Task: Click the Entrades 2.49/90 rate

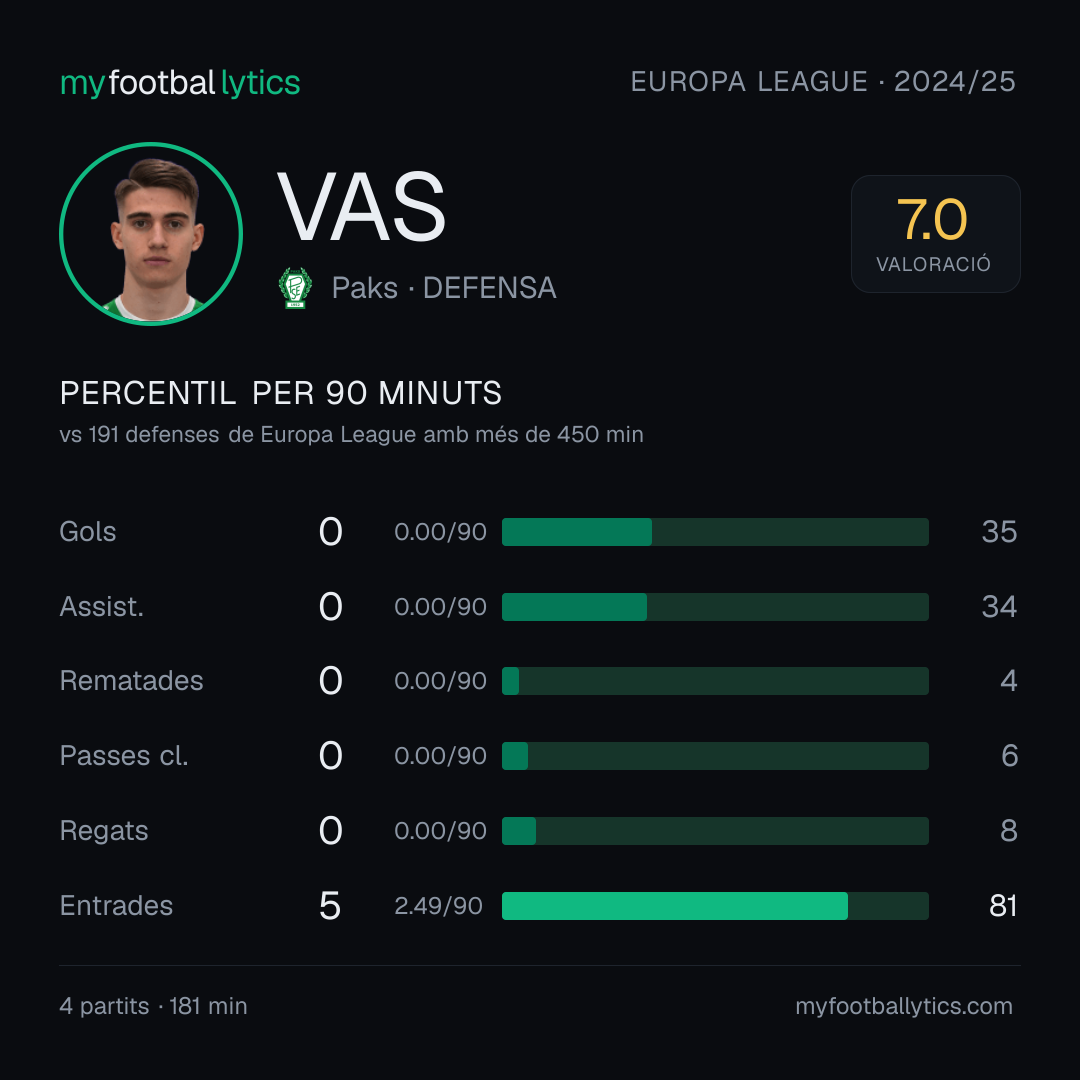Action: tap(438, 906)
